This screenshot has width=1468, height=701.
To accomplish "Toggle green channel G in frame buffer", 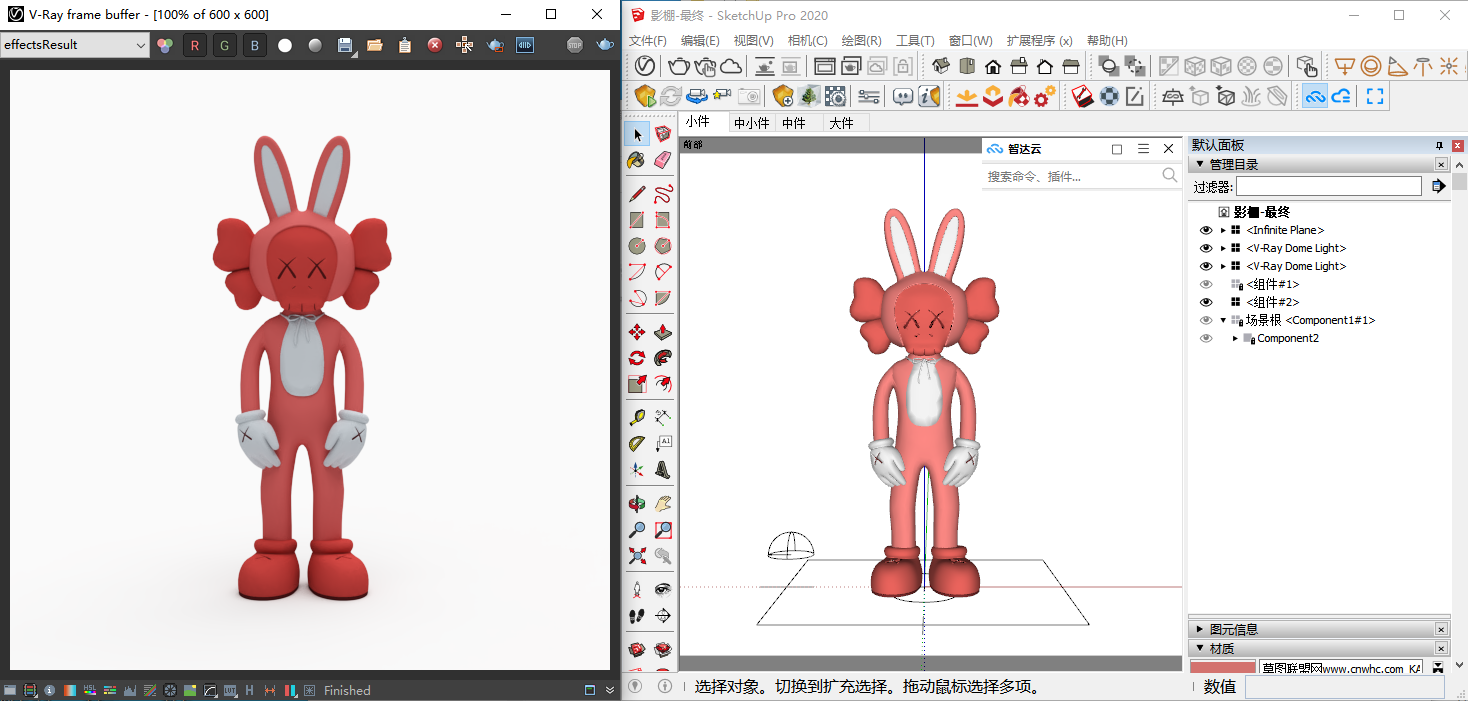I will (225, 45).
